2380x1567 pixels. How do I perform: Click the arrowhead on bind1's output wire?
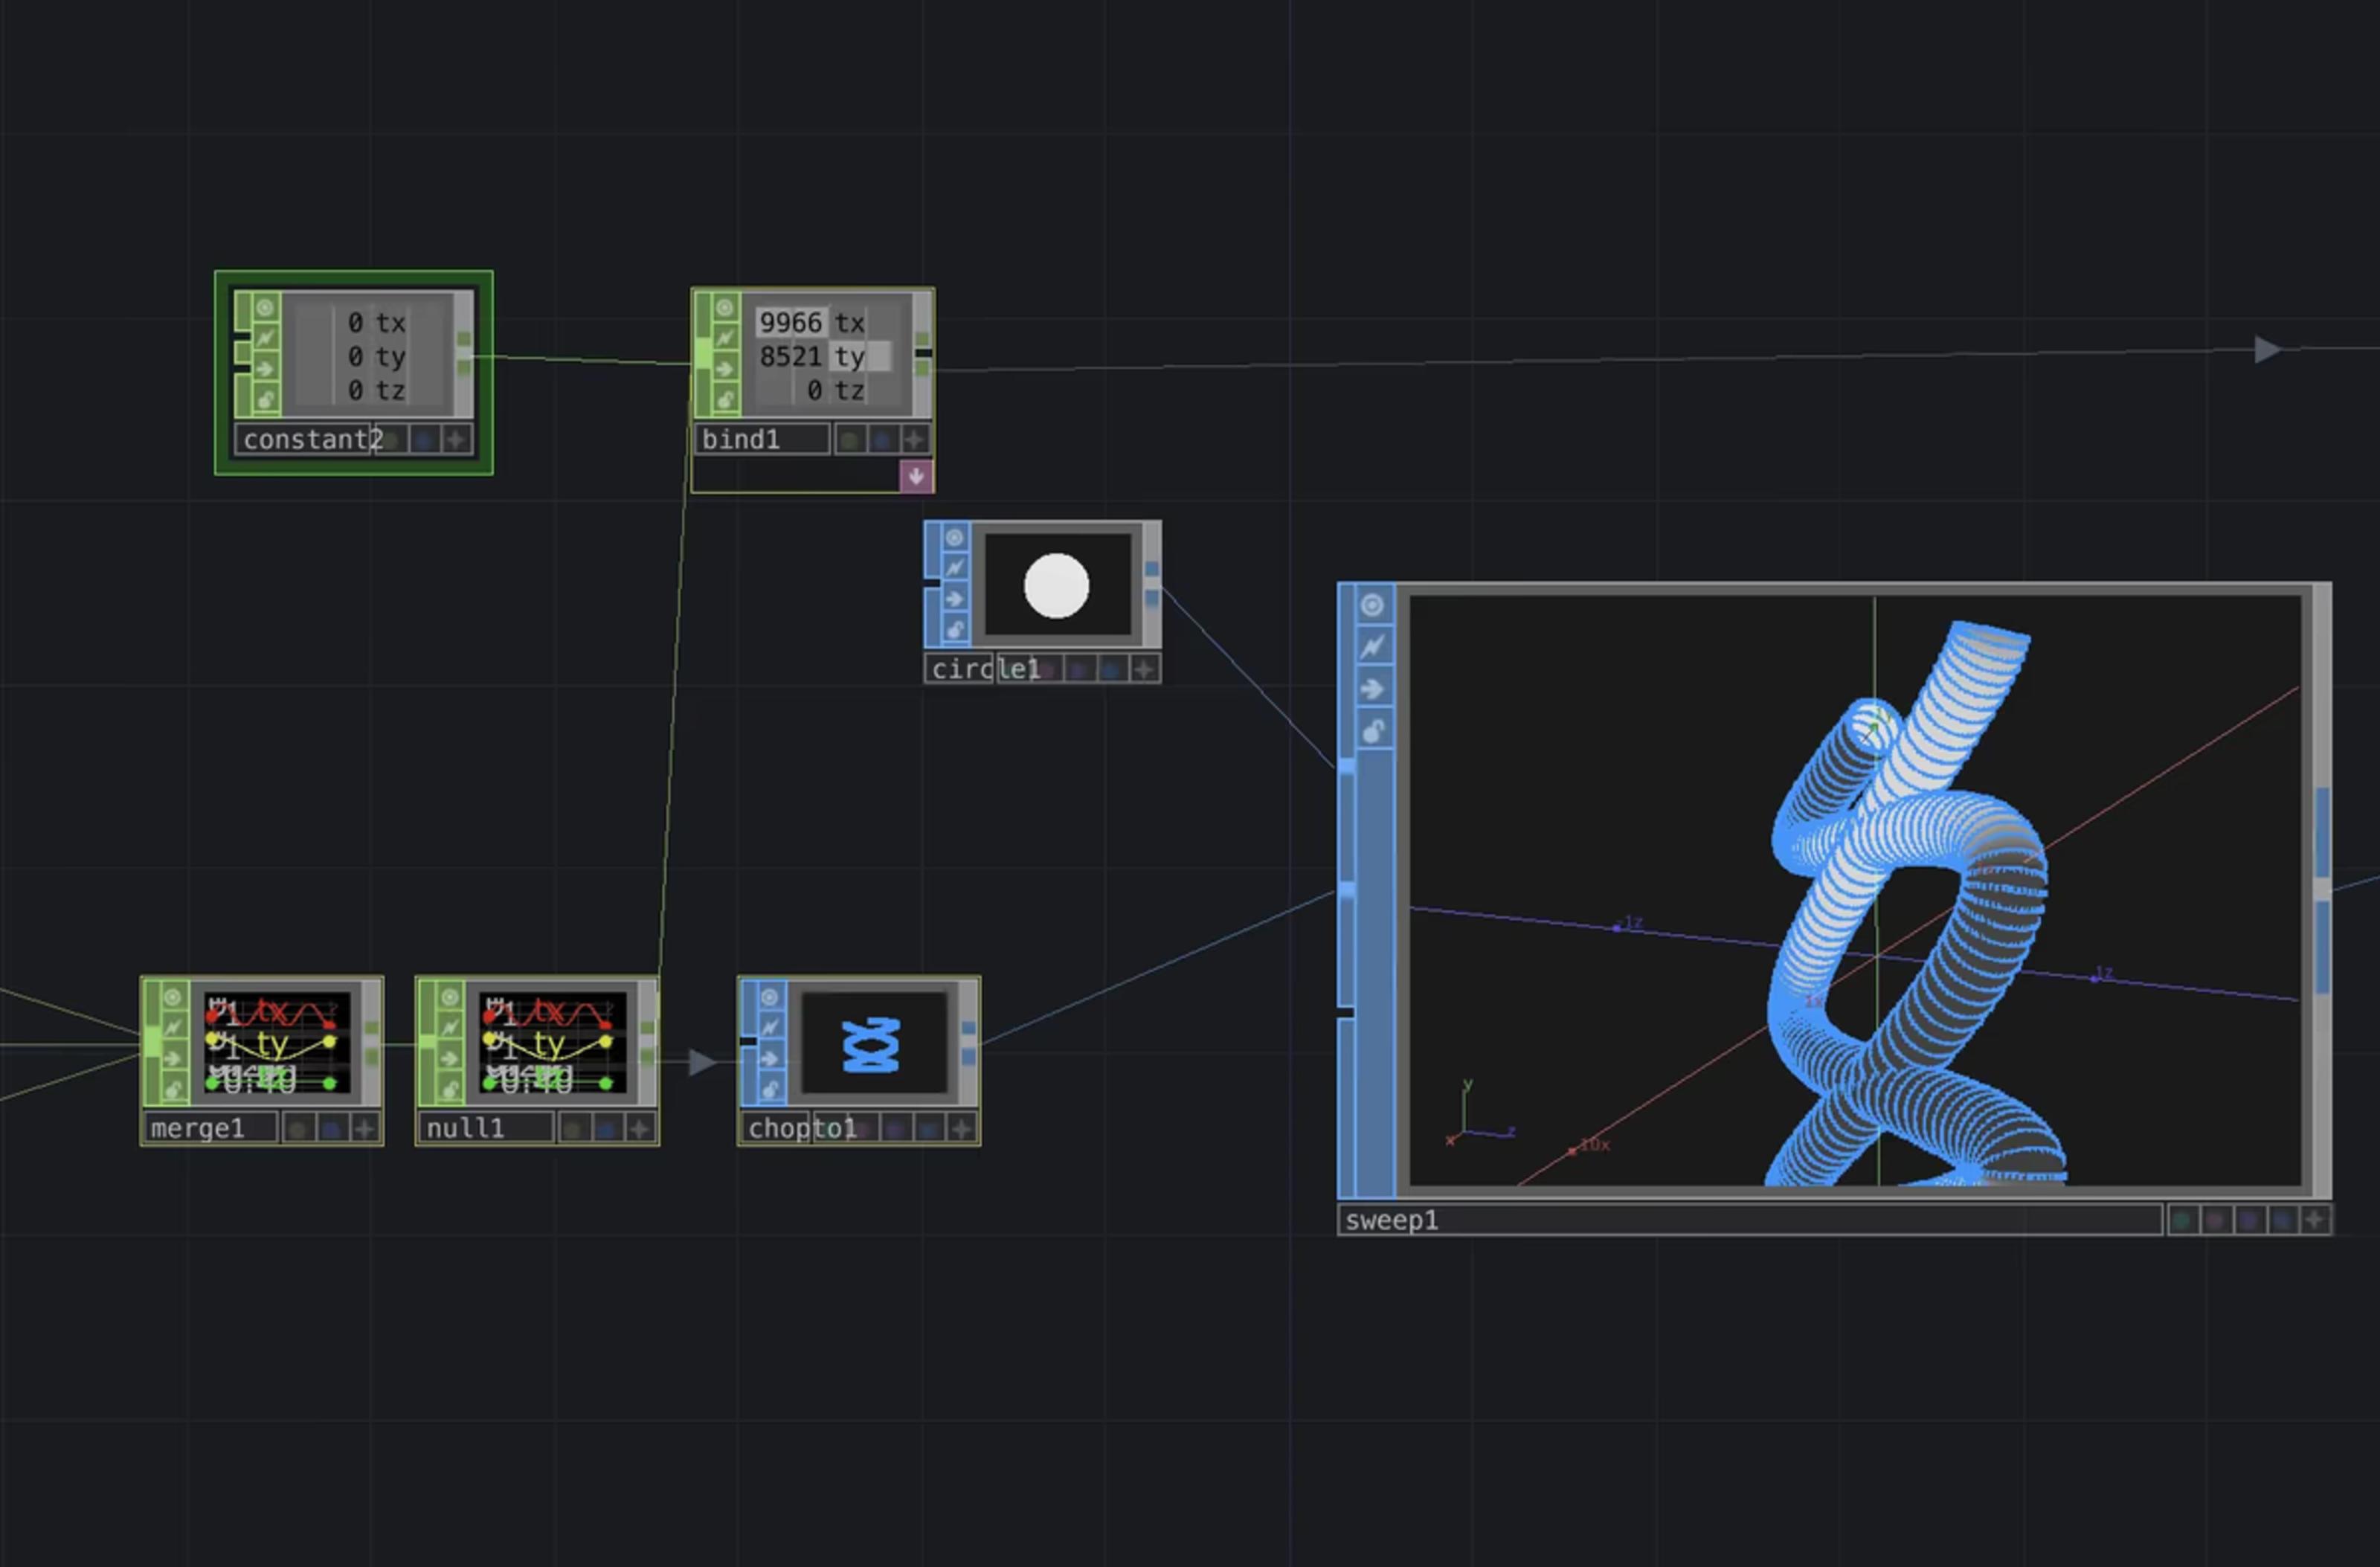coord(2268,350)
